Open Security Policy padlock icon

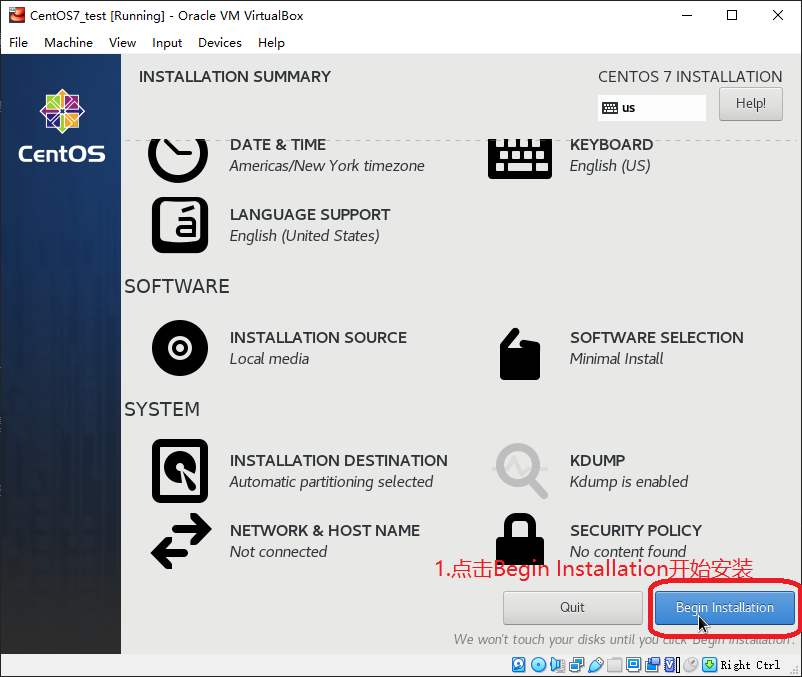(520, 538)
